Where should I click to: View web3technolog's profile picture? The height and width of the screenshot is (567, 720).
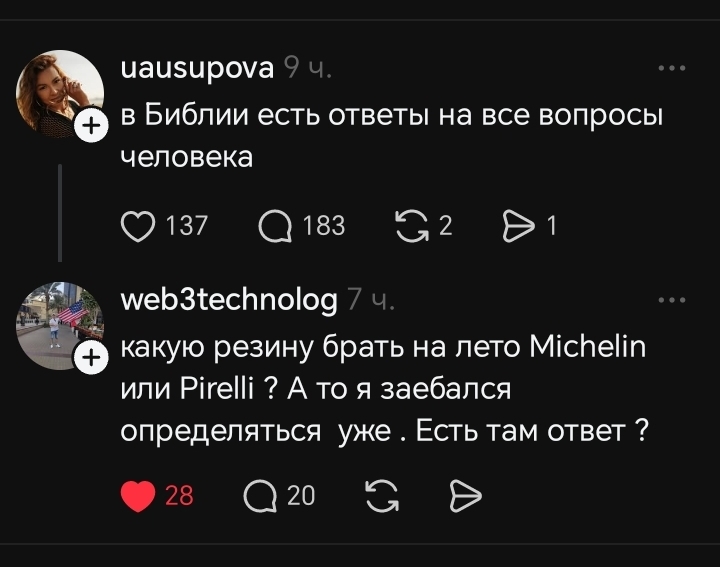click(56, 324)
